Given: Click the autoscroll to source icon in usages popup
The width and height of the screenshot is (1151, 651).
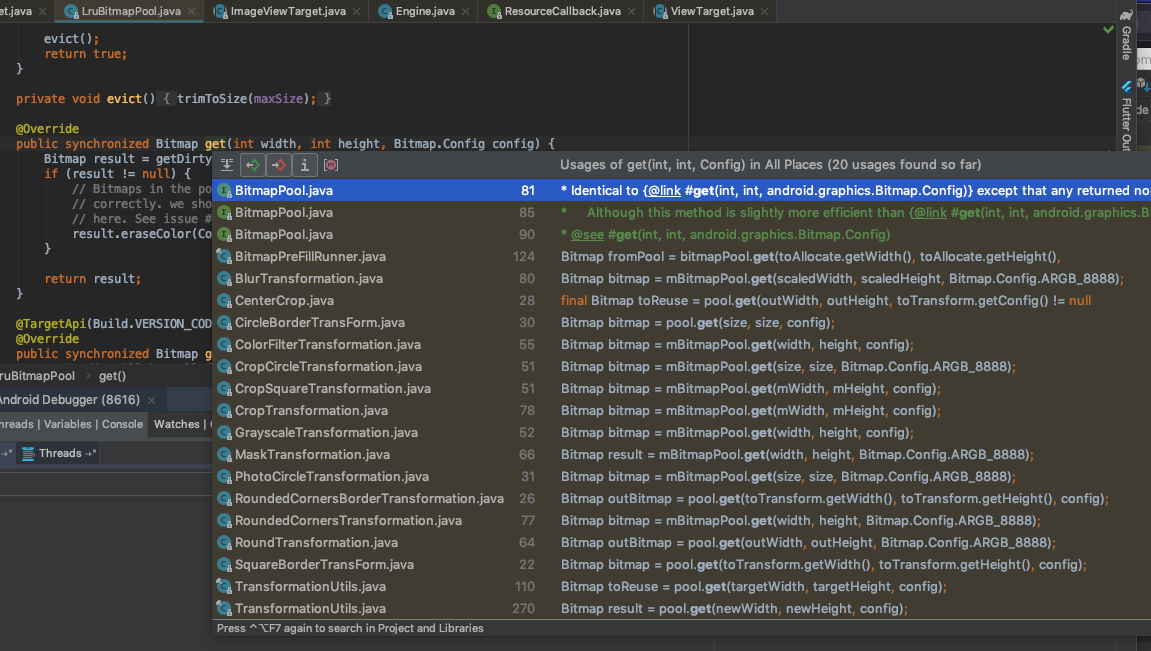Looking at the screenshot, I should click(227, 165).
